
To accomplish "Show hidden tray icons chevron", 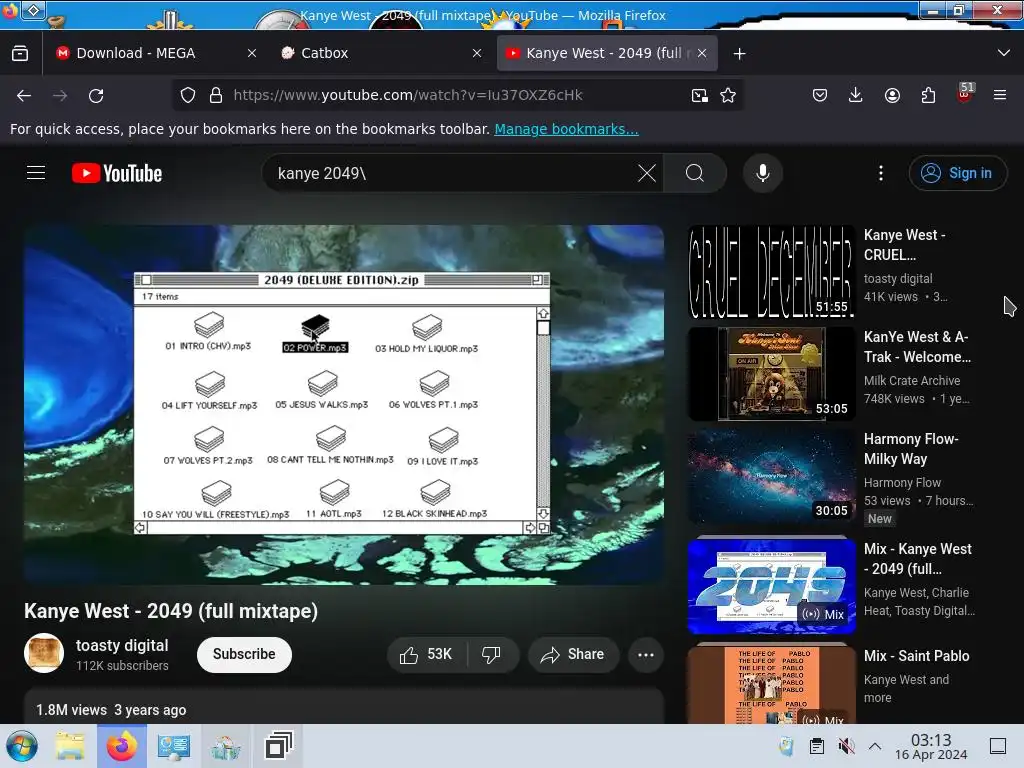I will 875,746.
